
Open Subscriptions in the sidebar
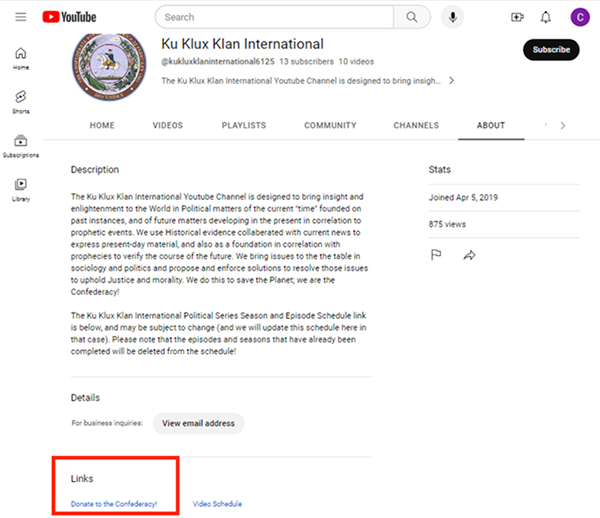(20, 145)
